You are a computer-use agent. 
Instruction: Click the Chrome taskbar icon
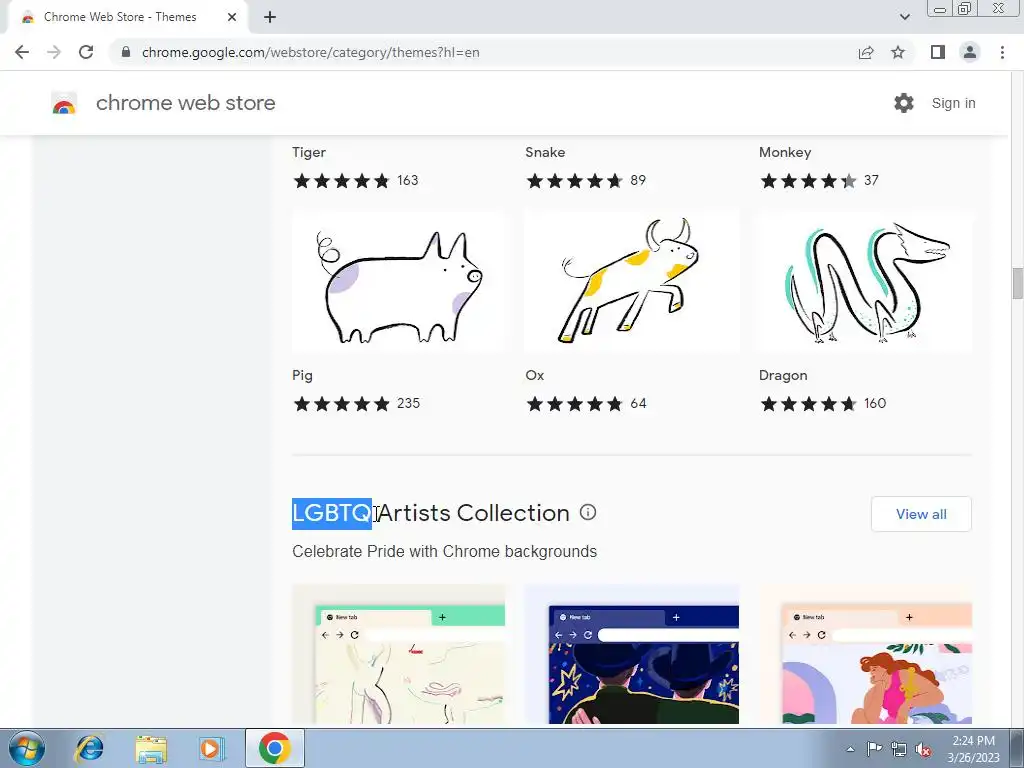tap(274, 748)
